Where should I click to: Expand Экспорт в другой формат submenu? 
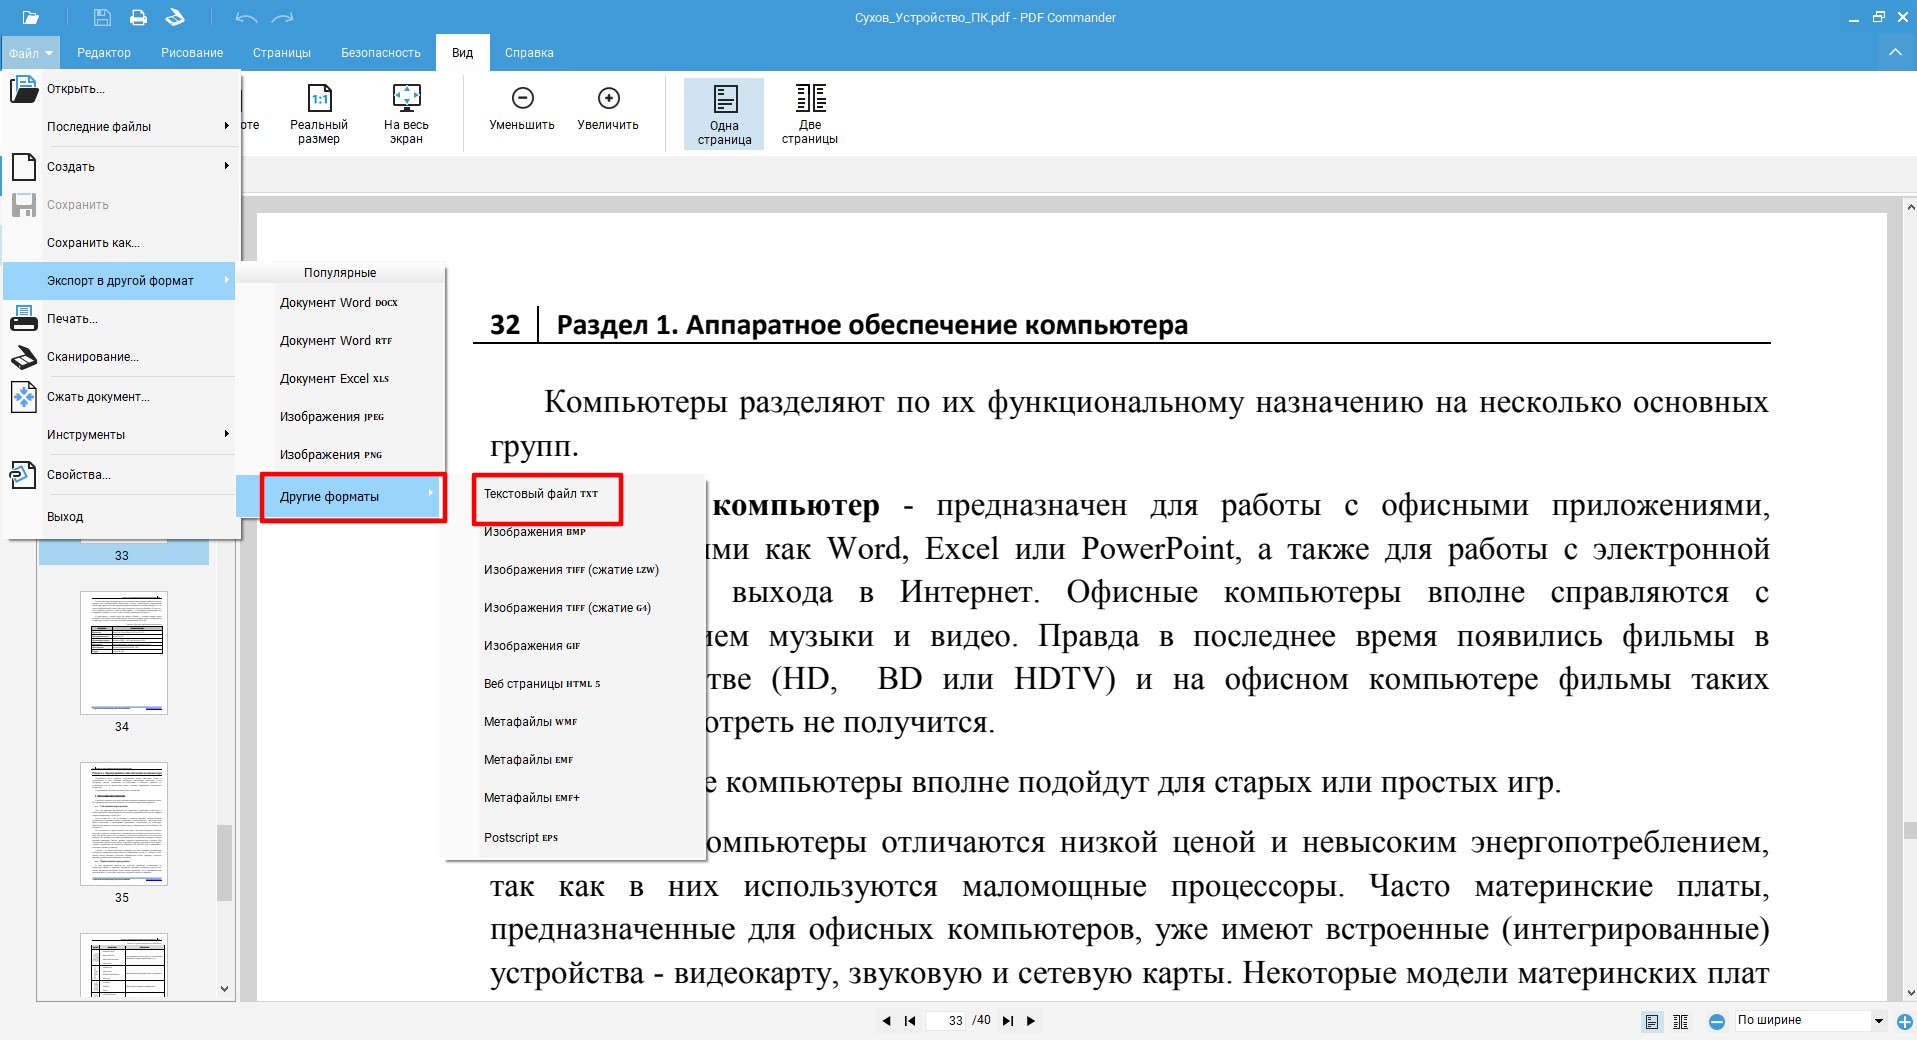click(121, 281)
